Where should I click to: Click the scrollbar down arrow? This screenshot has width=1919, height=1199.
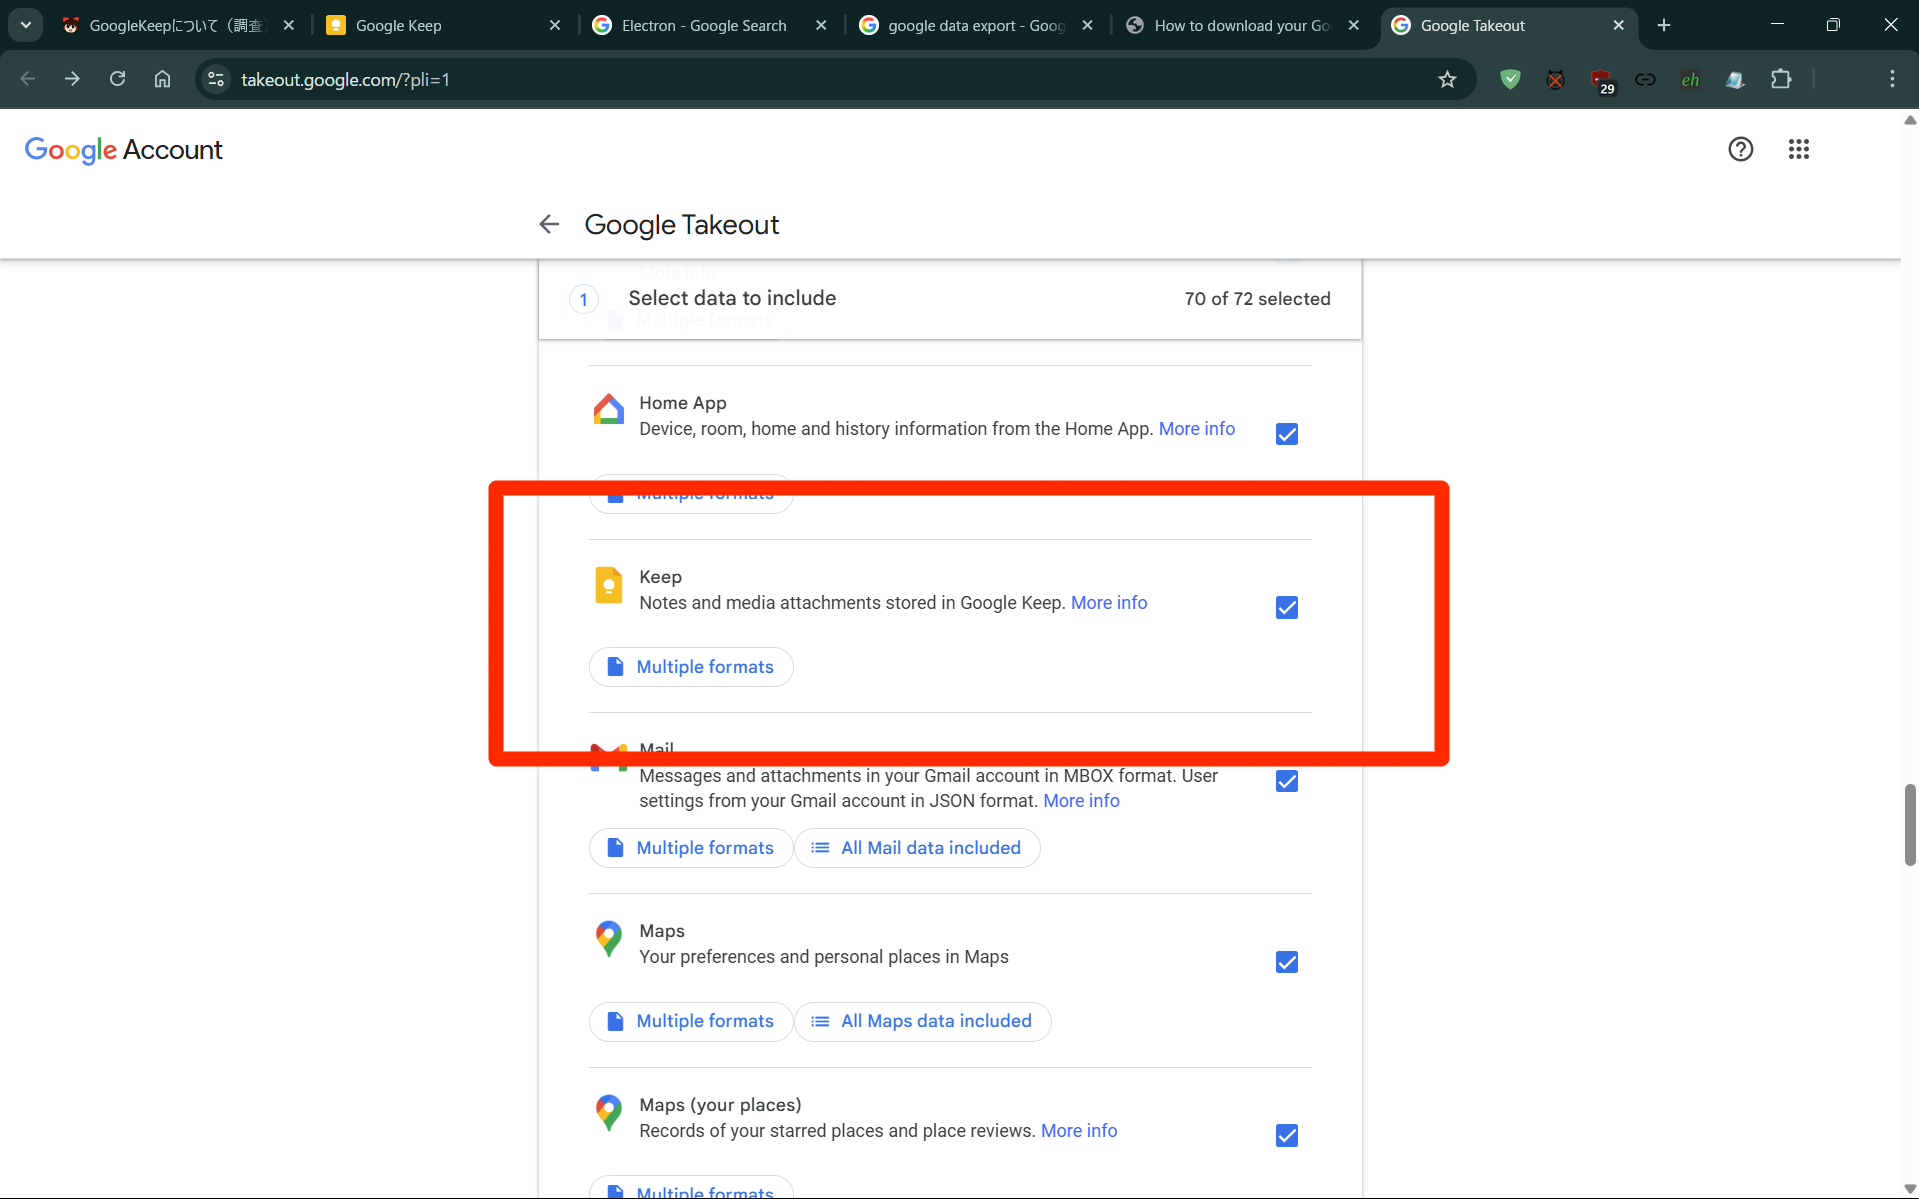(x=1909, y=1189)
